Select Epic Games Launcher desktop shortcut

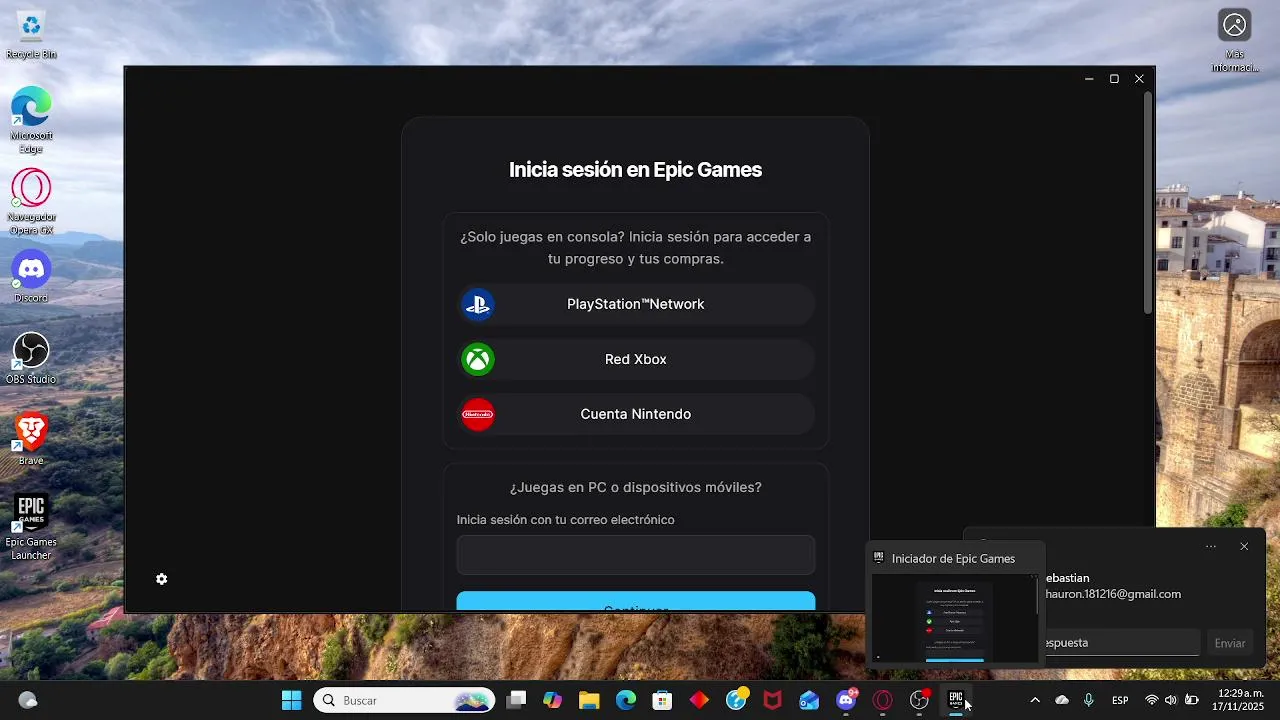[31, 527]
